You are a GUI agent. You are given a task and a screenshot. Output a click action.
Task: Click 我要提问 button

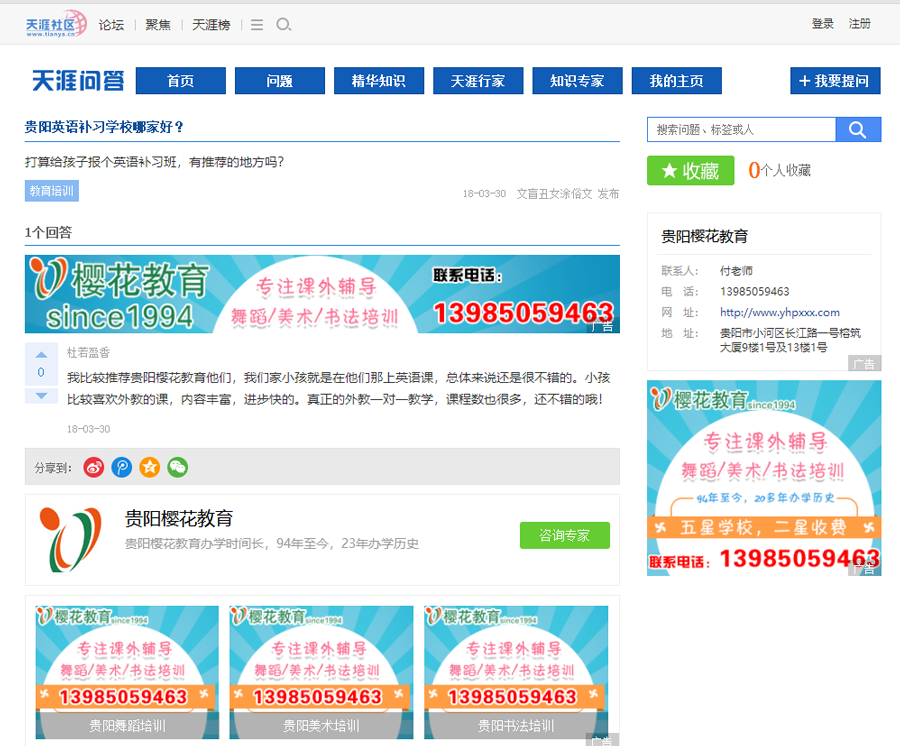pyautogui.click(x=835, y=81)
